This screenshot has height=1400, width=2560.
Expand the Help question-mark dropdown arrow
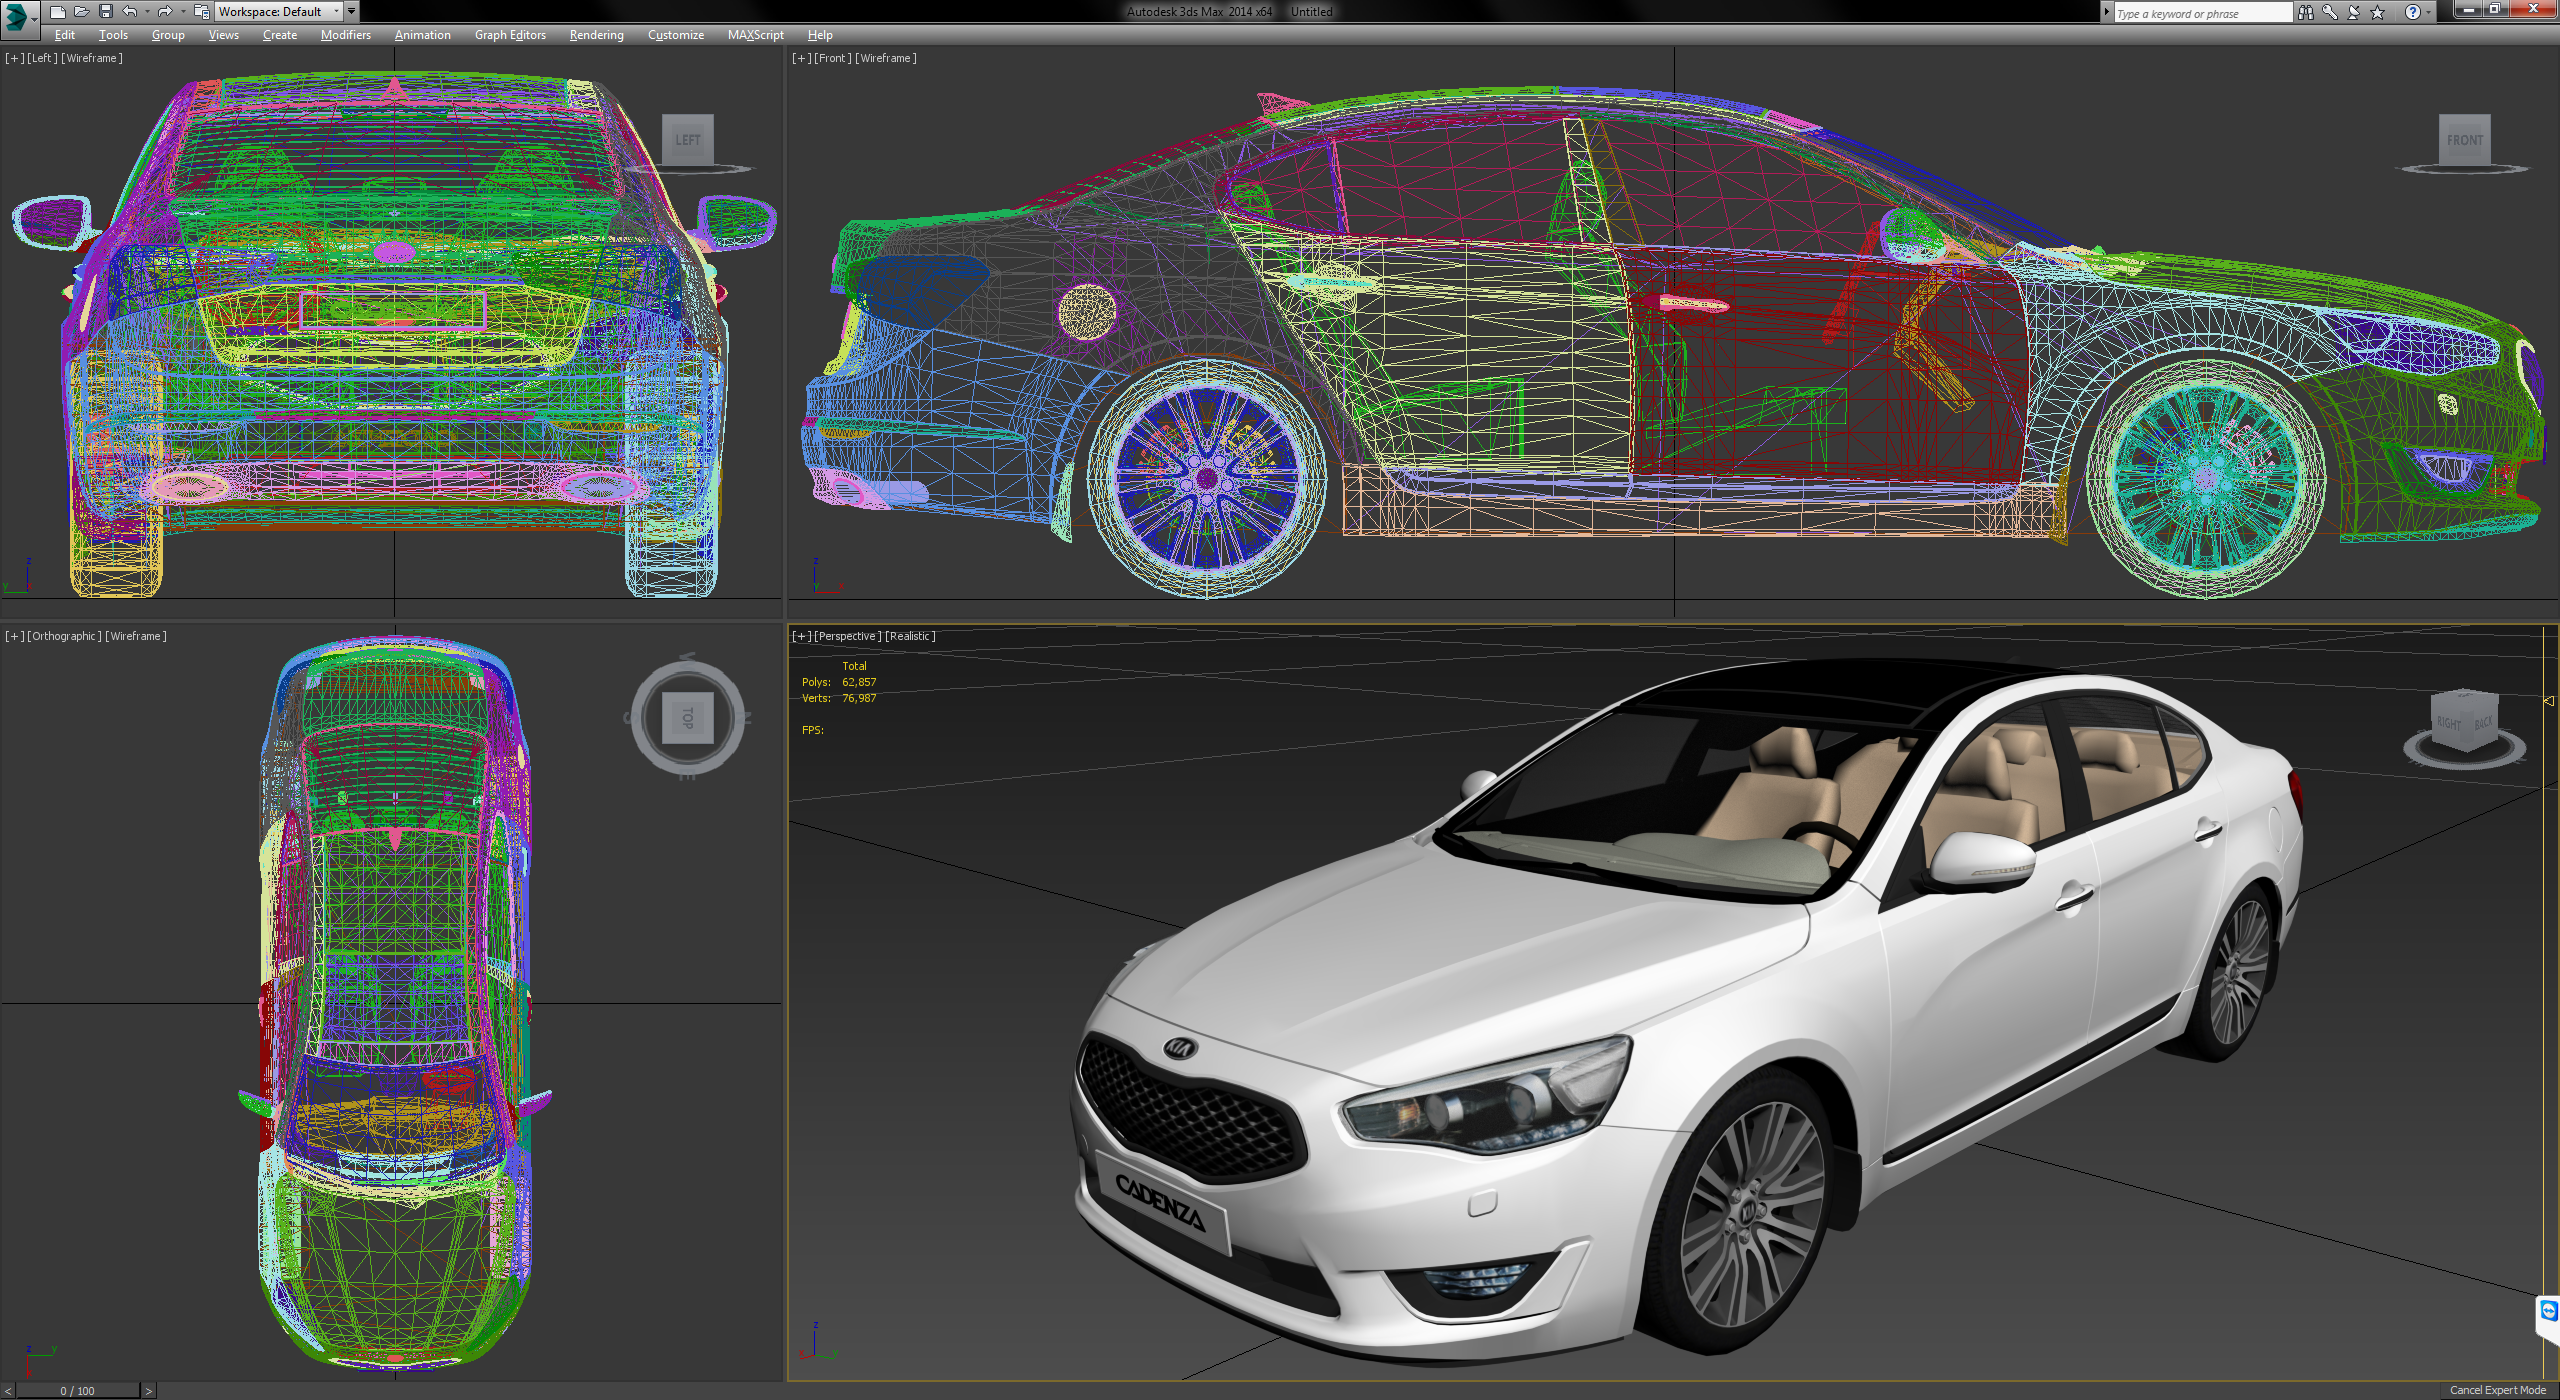pyautogui.click(x=2428, y=13)
